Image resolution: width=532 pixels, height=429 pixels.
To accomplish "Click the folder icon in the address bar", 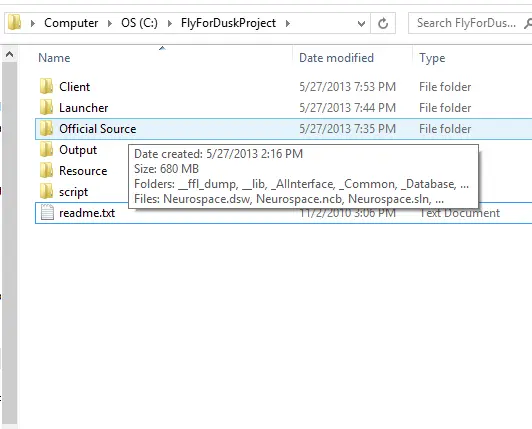I will 14,22.
